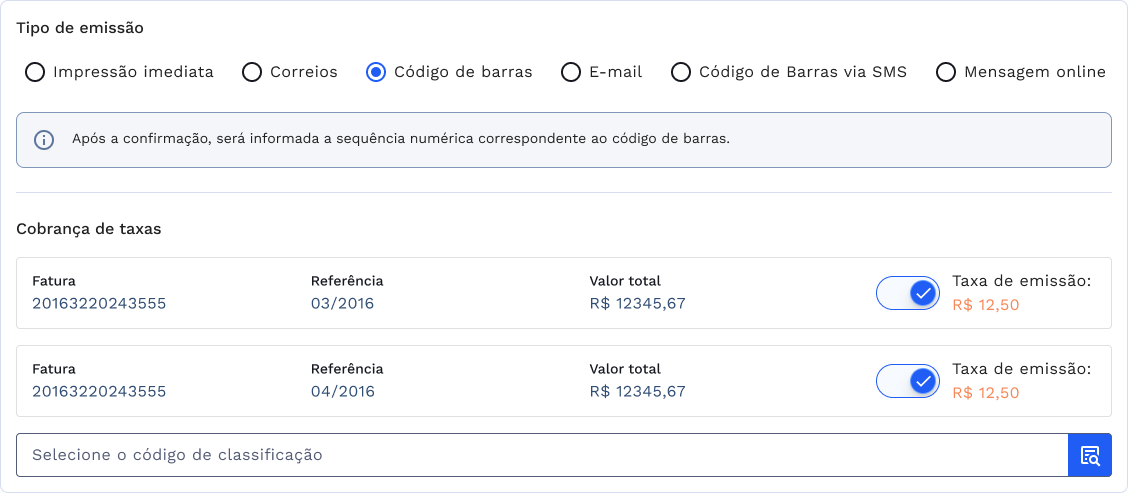This screenshot has height=493, width=1128.
Task: Click the fatura number for reference 04/2016
Action: 99,391
